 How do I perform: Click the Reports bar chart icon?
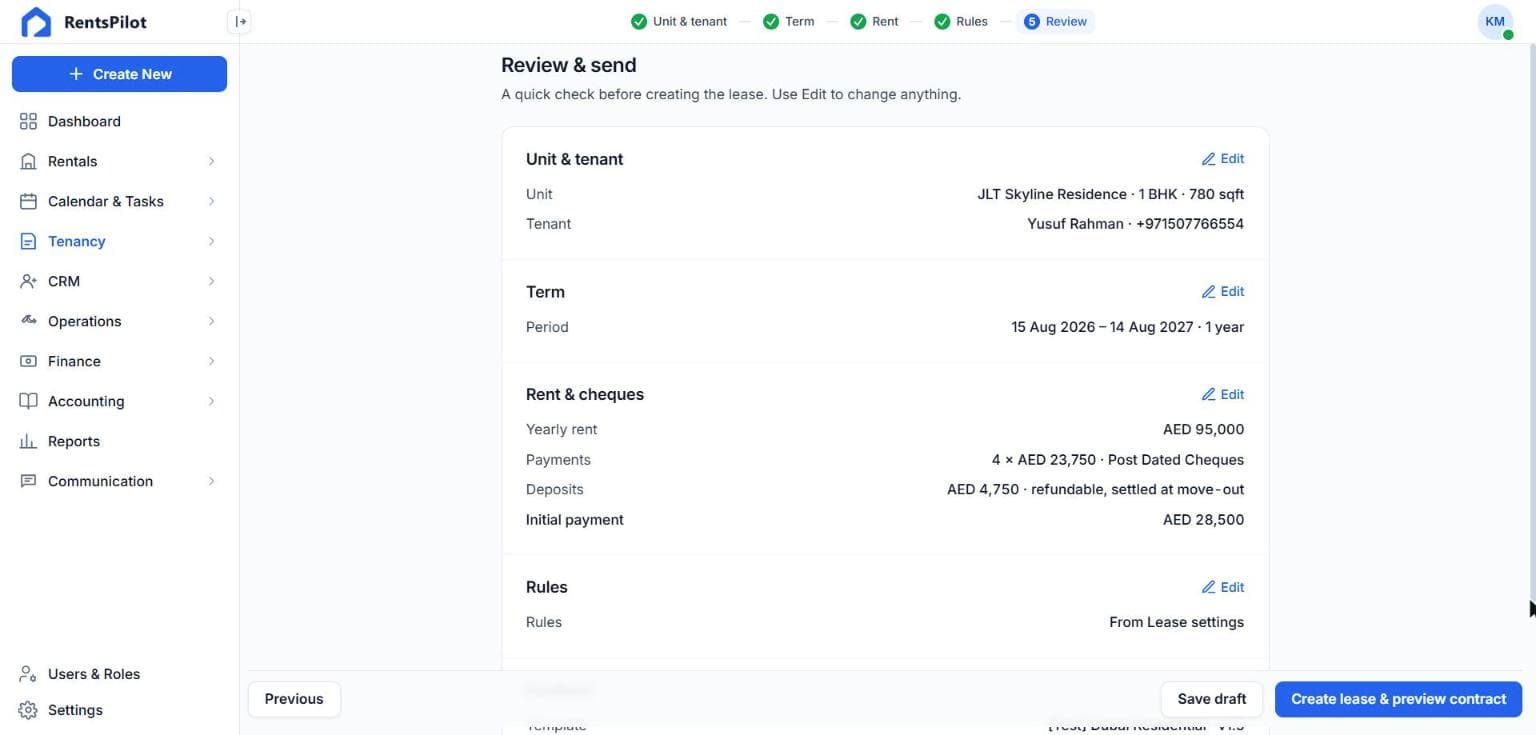(x=28, y=441)
